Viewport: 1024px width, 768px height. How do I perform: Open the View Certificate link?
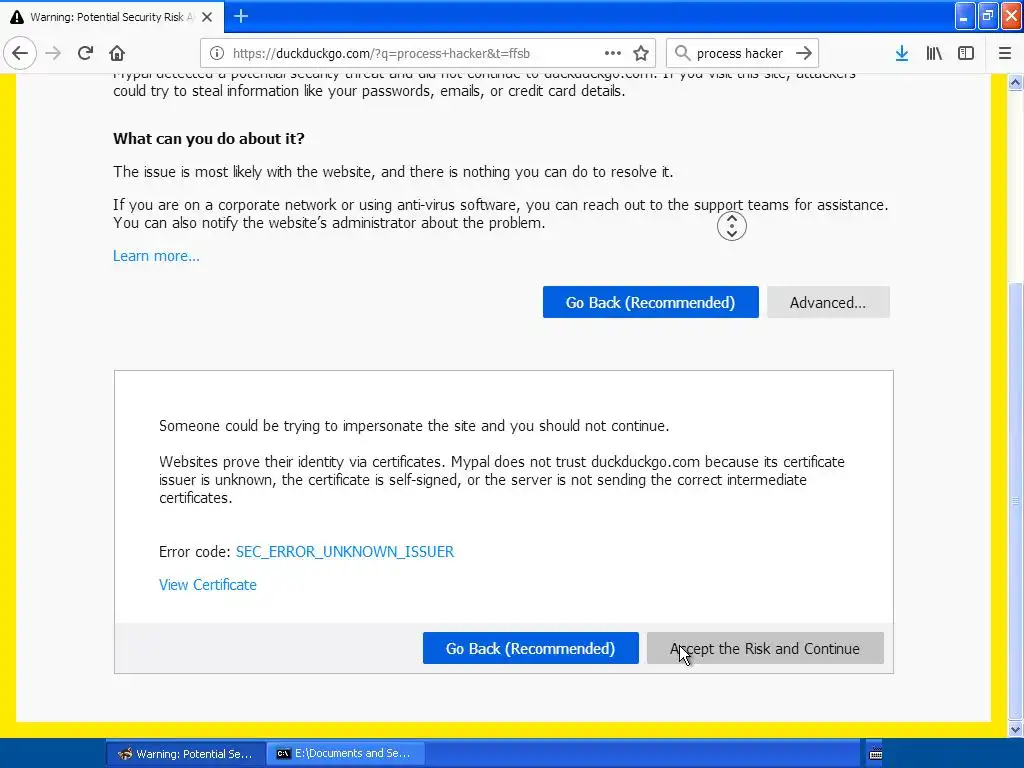(x=208, y=585)
